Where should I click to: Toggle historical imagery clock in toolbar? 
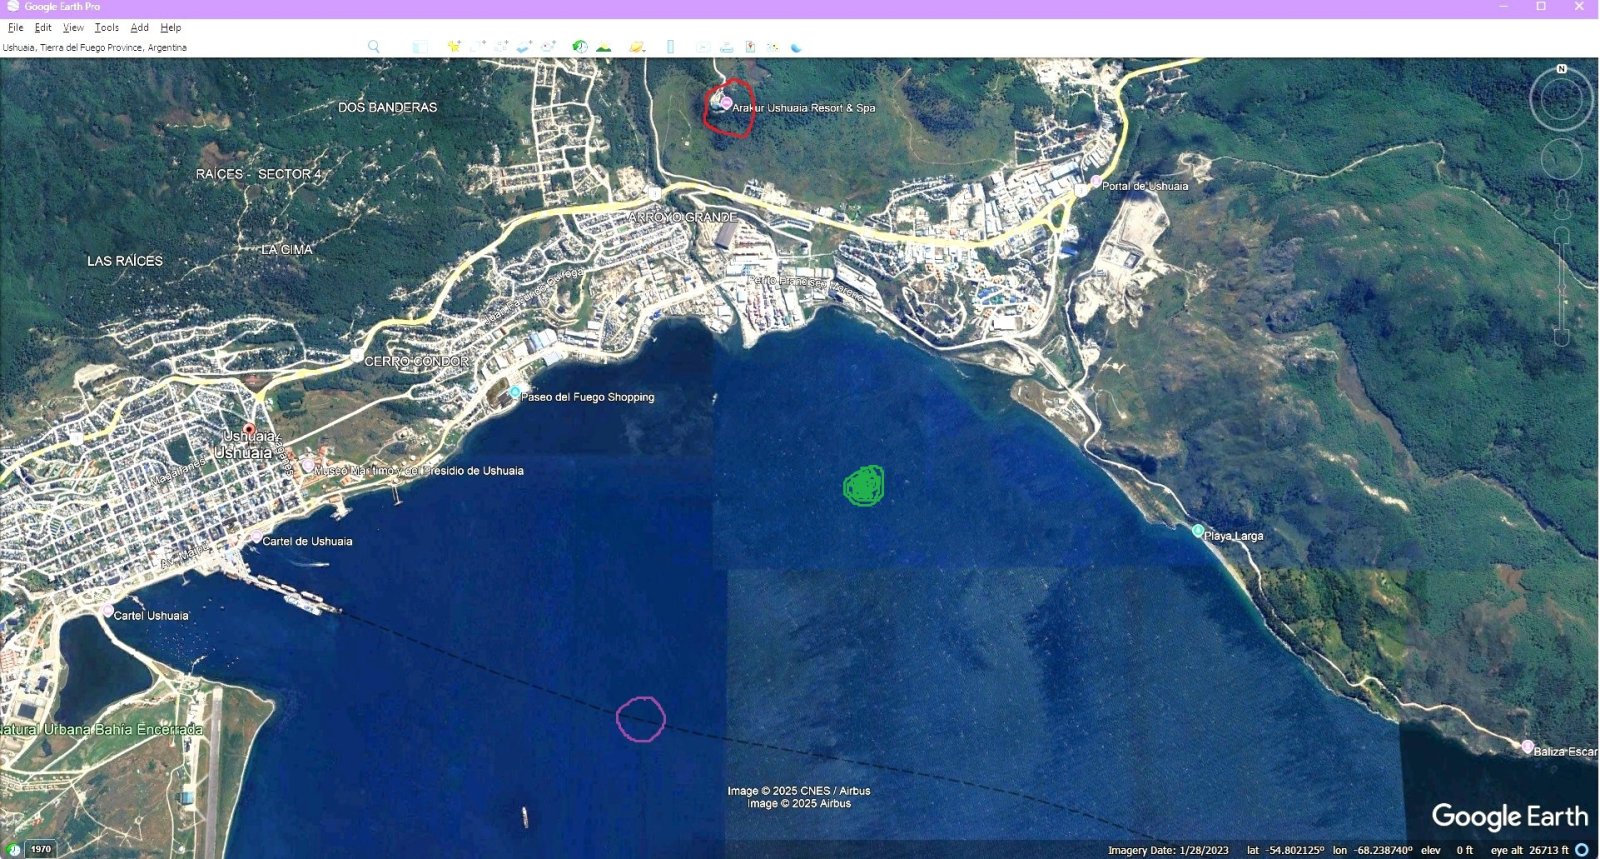coord(579,47)
